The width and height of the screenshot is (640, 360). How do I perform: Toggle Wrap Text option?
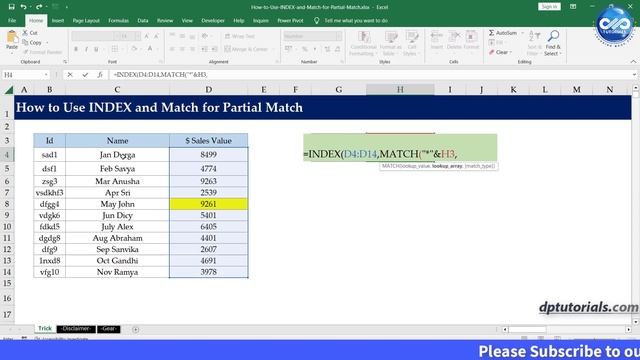240,36
